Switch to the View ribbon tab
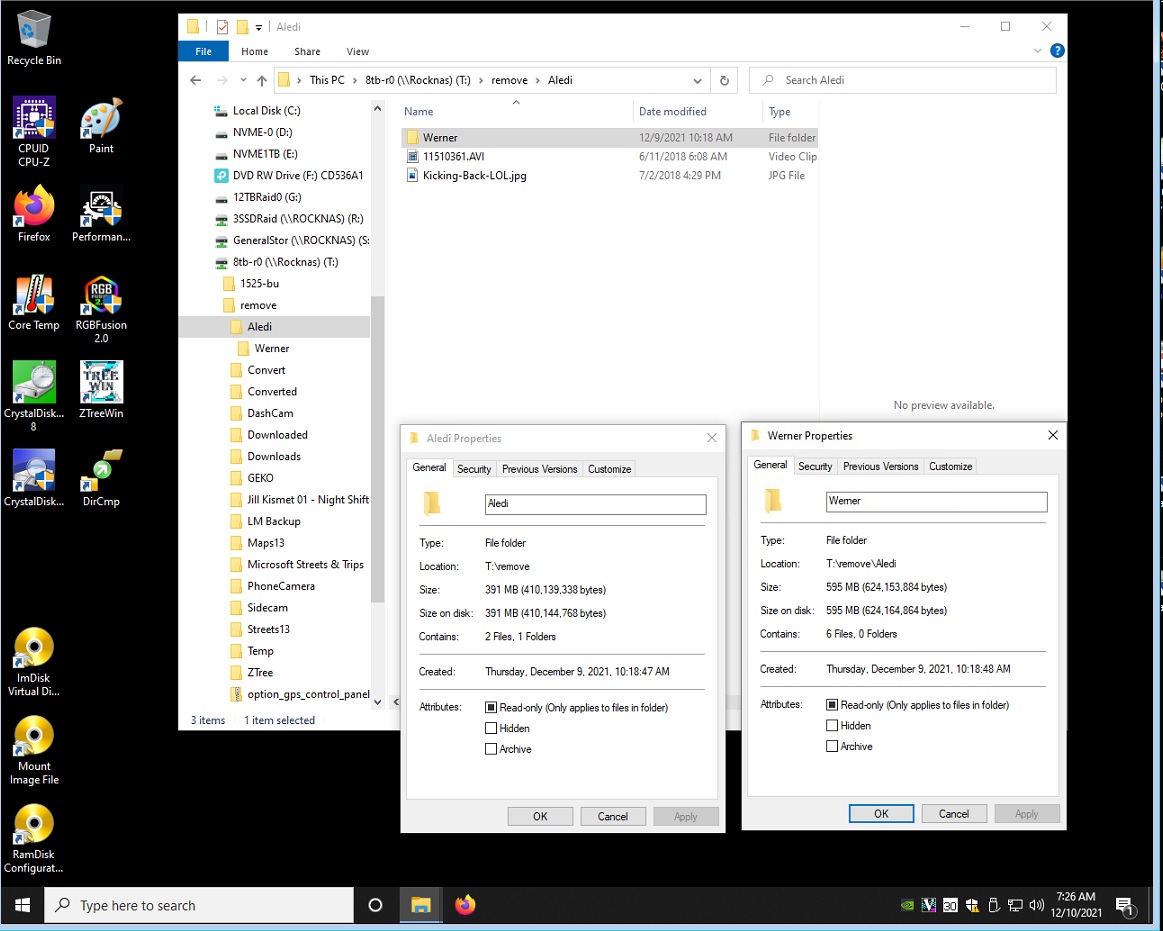Viewport: 1163px width, 931px height. tap(357, 51)
